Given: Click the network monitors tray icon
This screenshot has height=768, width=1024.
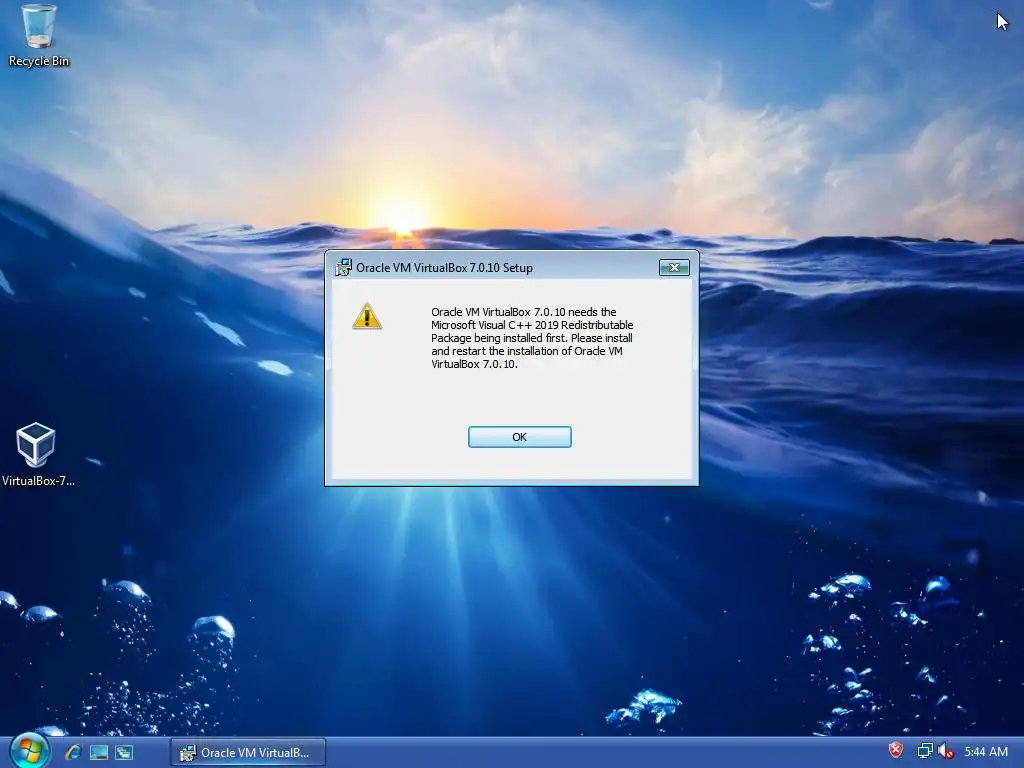Looking at the screenshot, I should click(x=925, y=751).
